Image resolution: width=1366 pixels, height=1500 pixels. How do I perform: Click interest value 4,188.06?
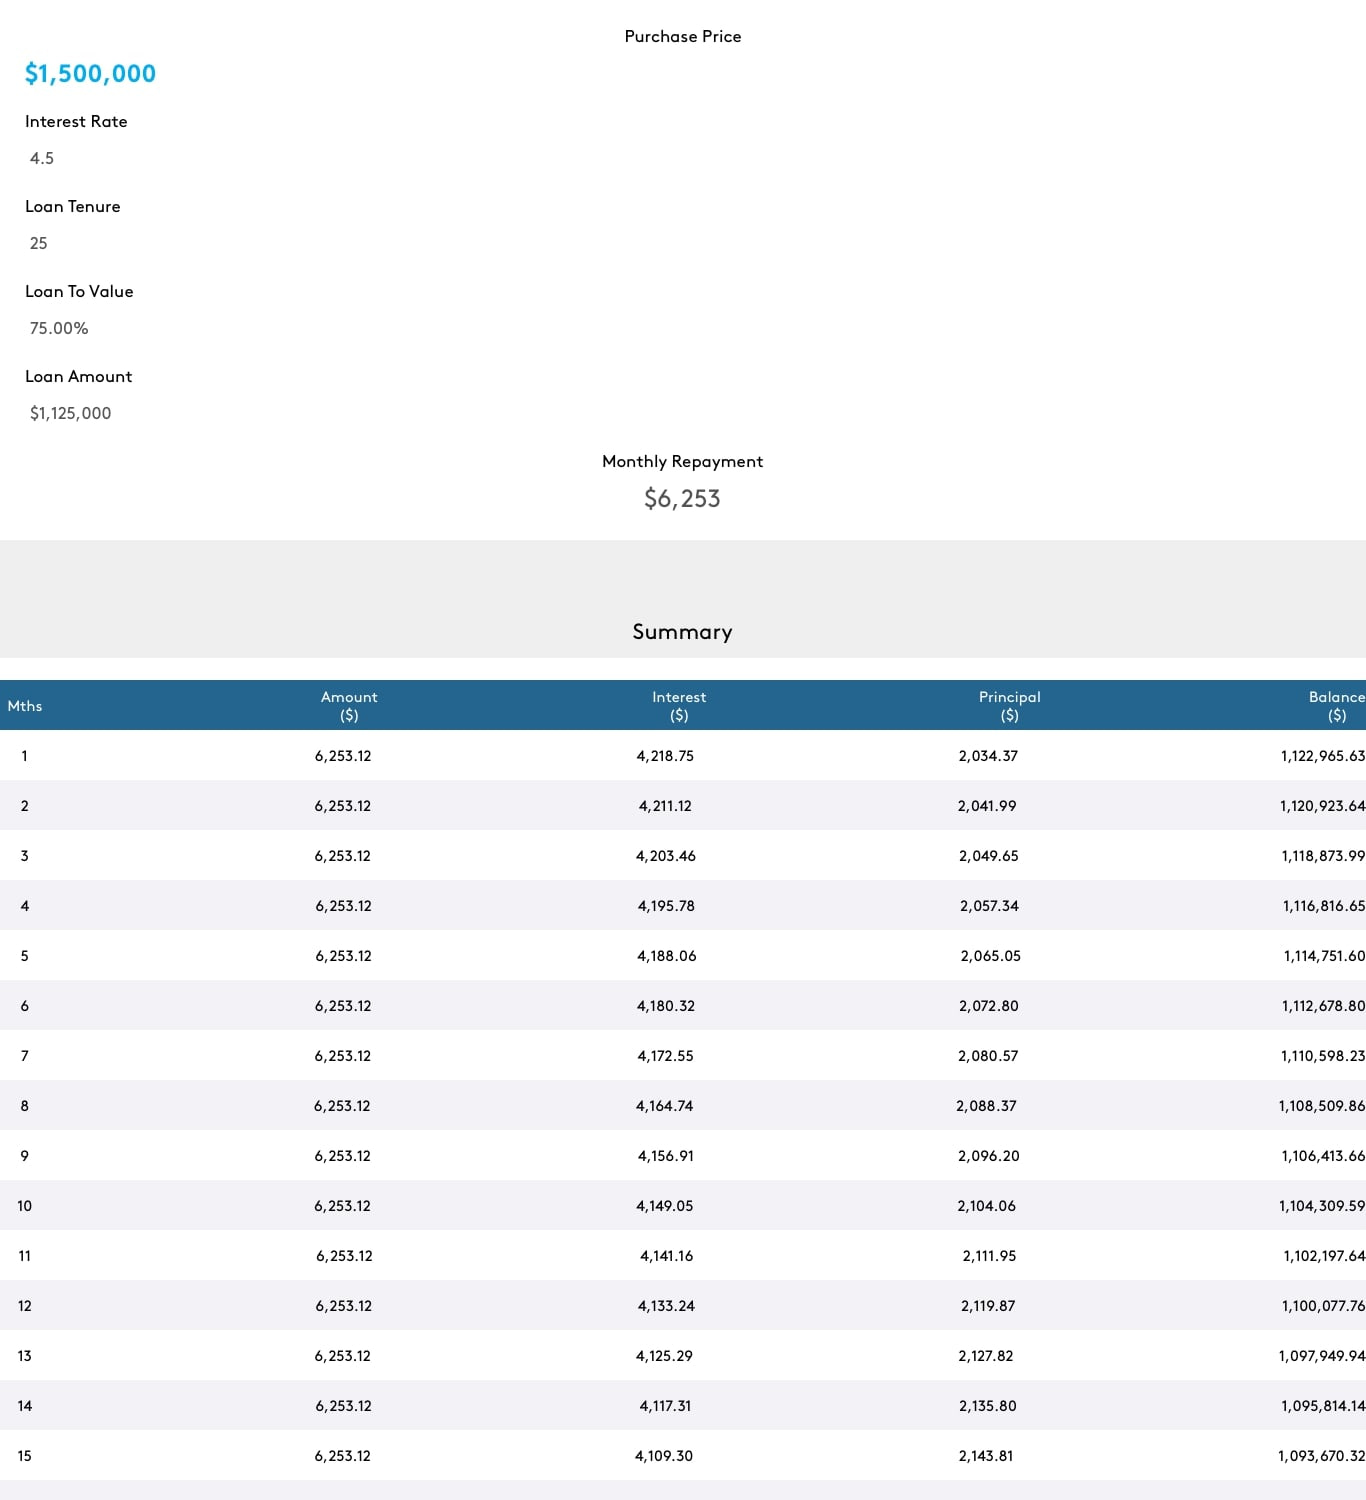pyautogui.click(x=667, y=956)
